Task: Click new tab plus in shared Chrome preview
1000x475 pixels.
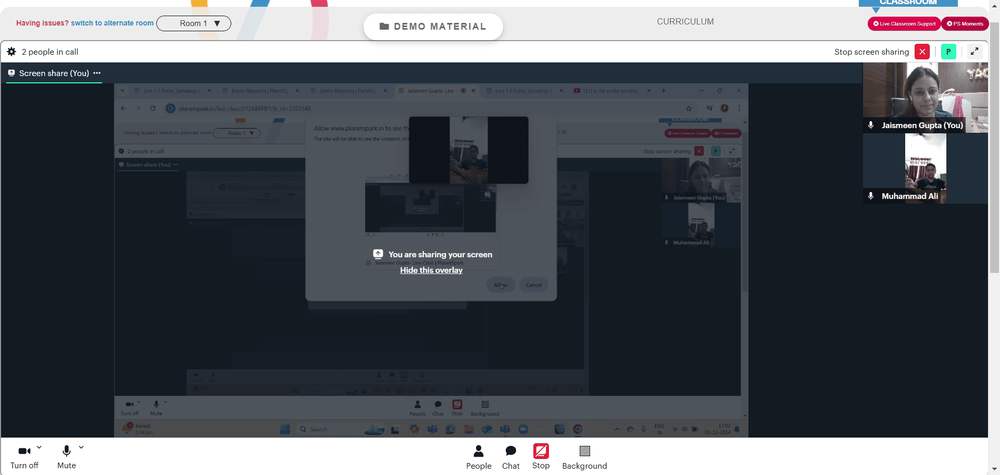Action: 663,91
